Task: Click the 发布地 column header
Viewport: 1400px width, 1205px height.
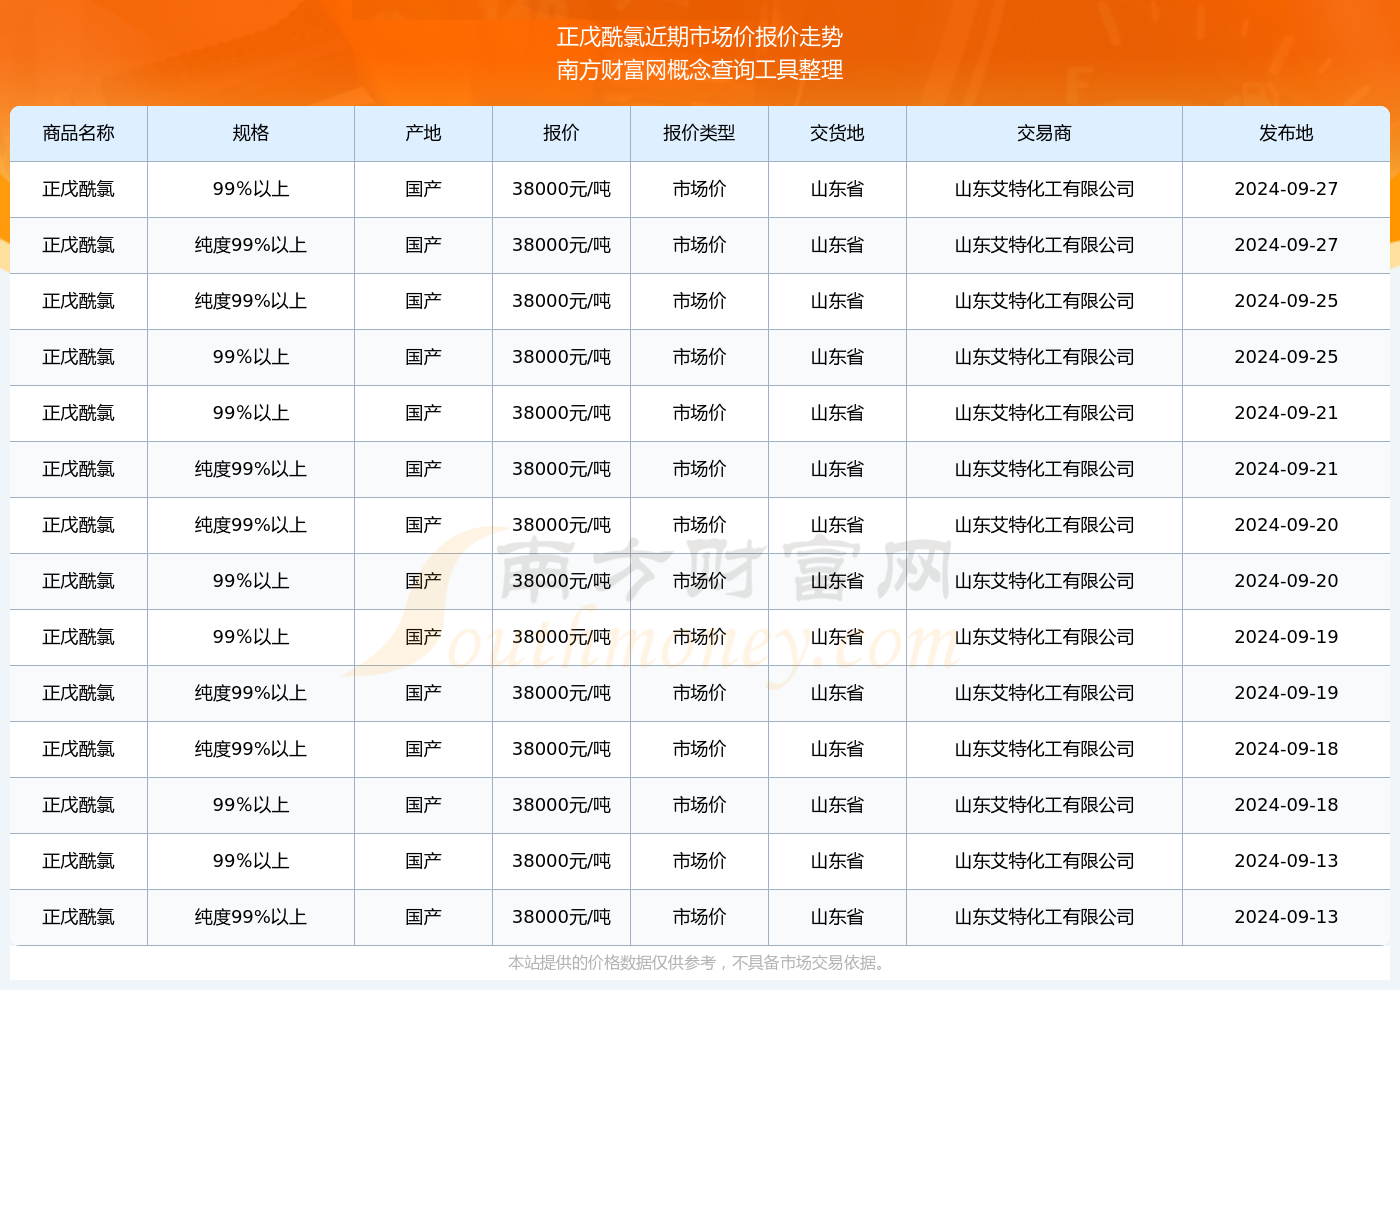Action: click(1287, 133)
